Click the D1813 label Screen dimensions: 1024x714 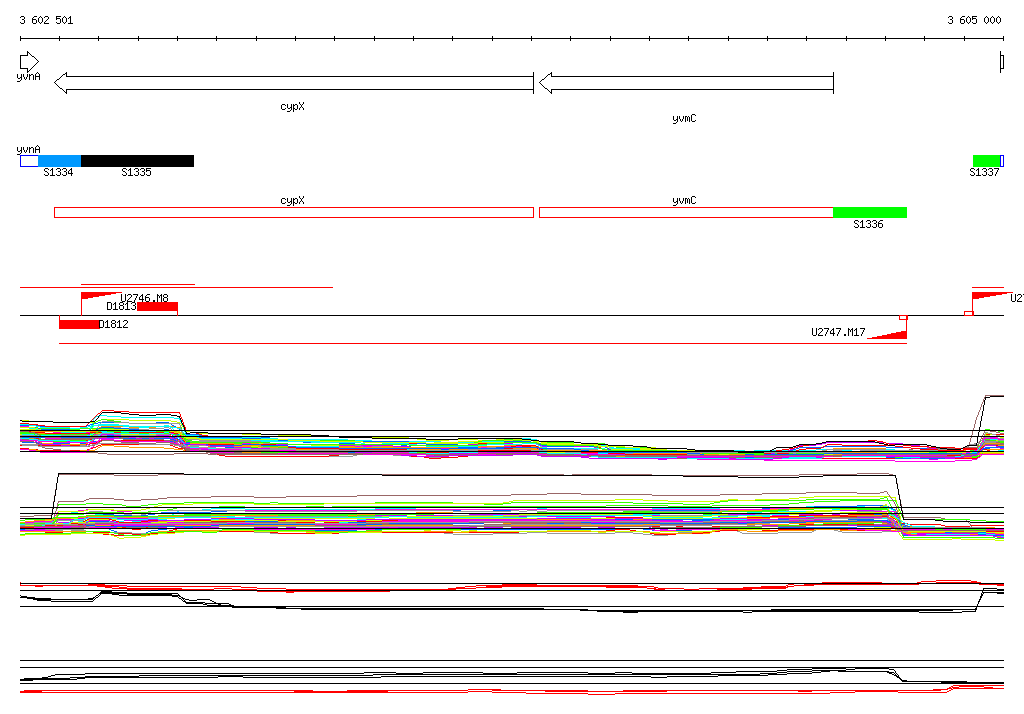pos(121,306)
